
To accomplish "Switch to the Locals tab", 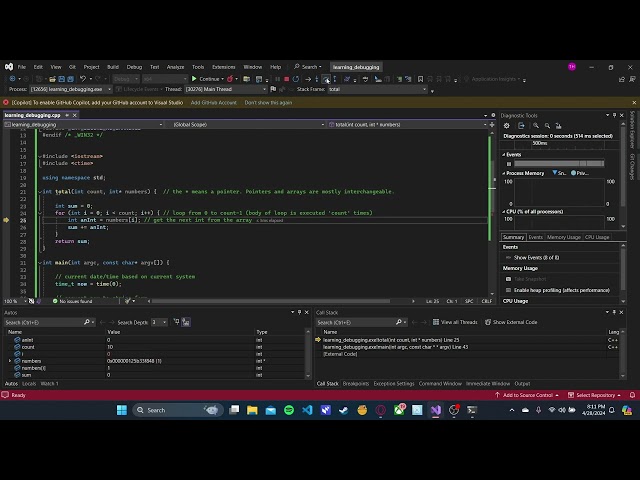I will pyautogui.click(x=29, y=384).
